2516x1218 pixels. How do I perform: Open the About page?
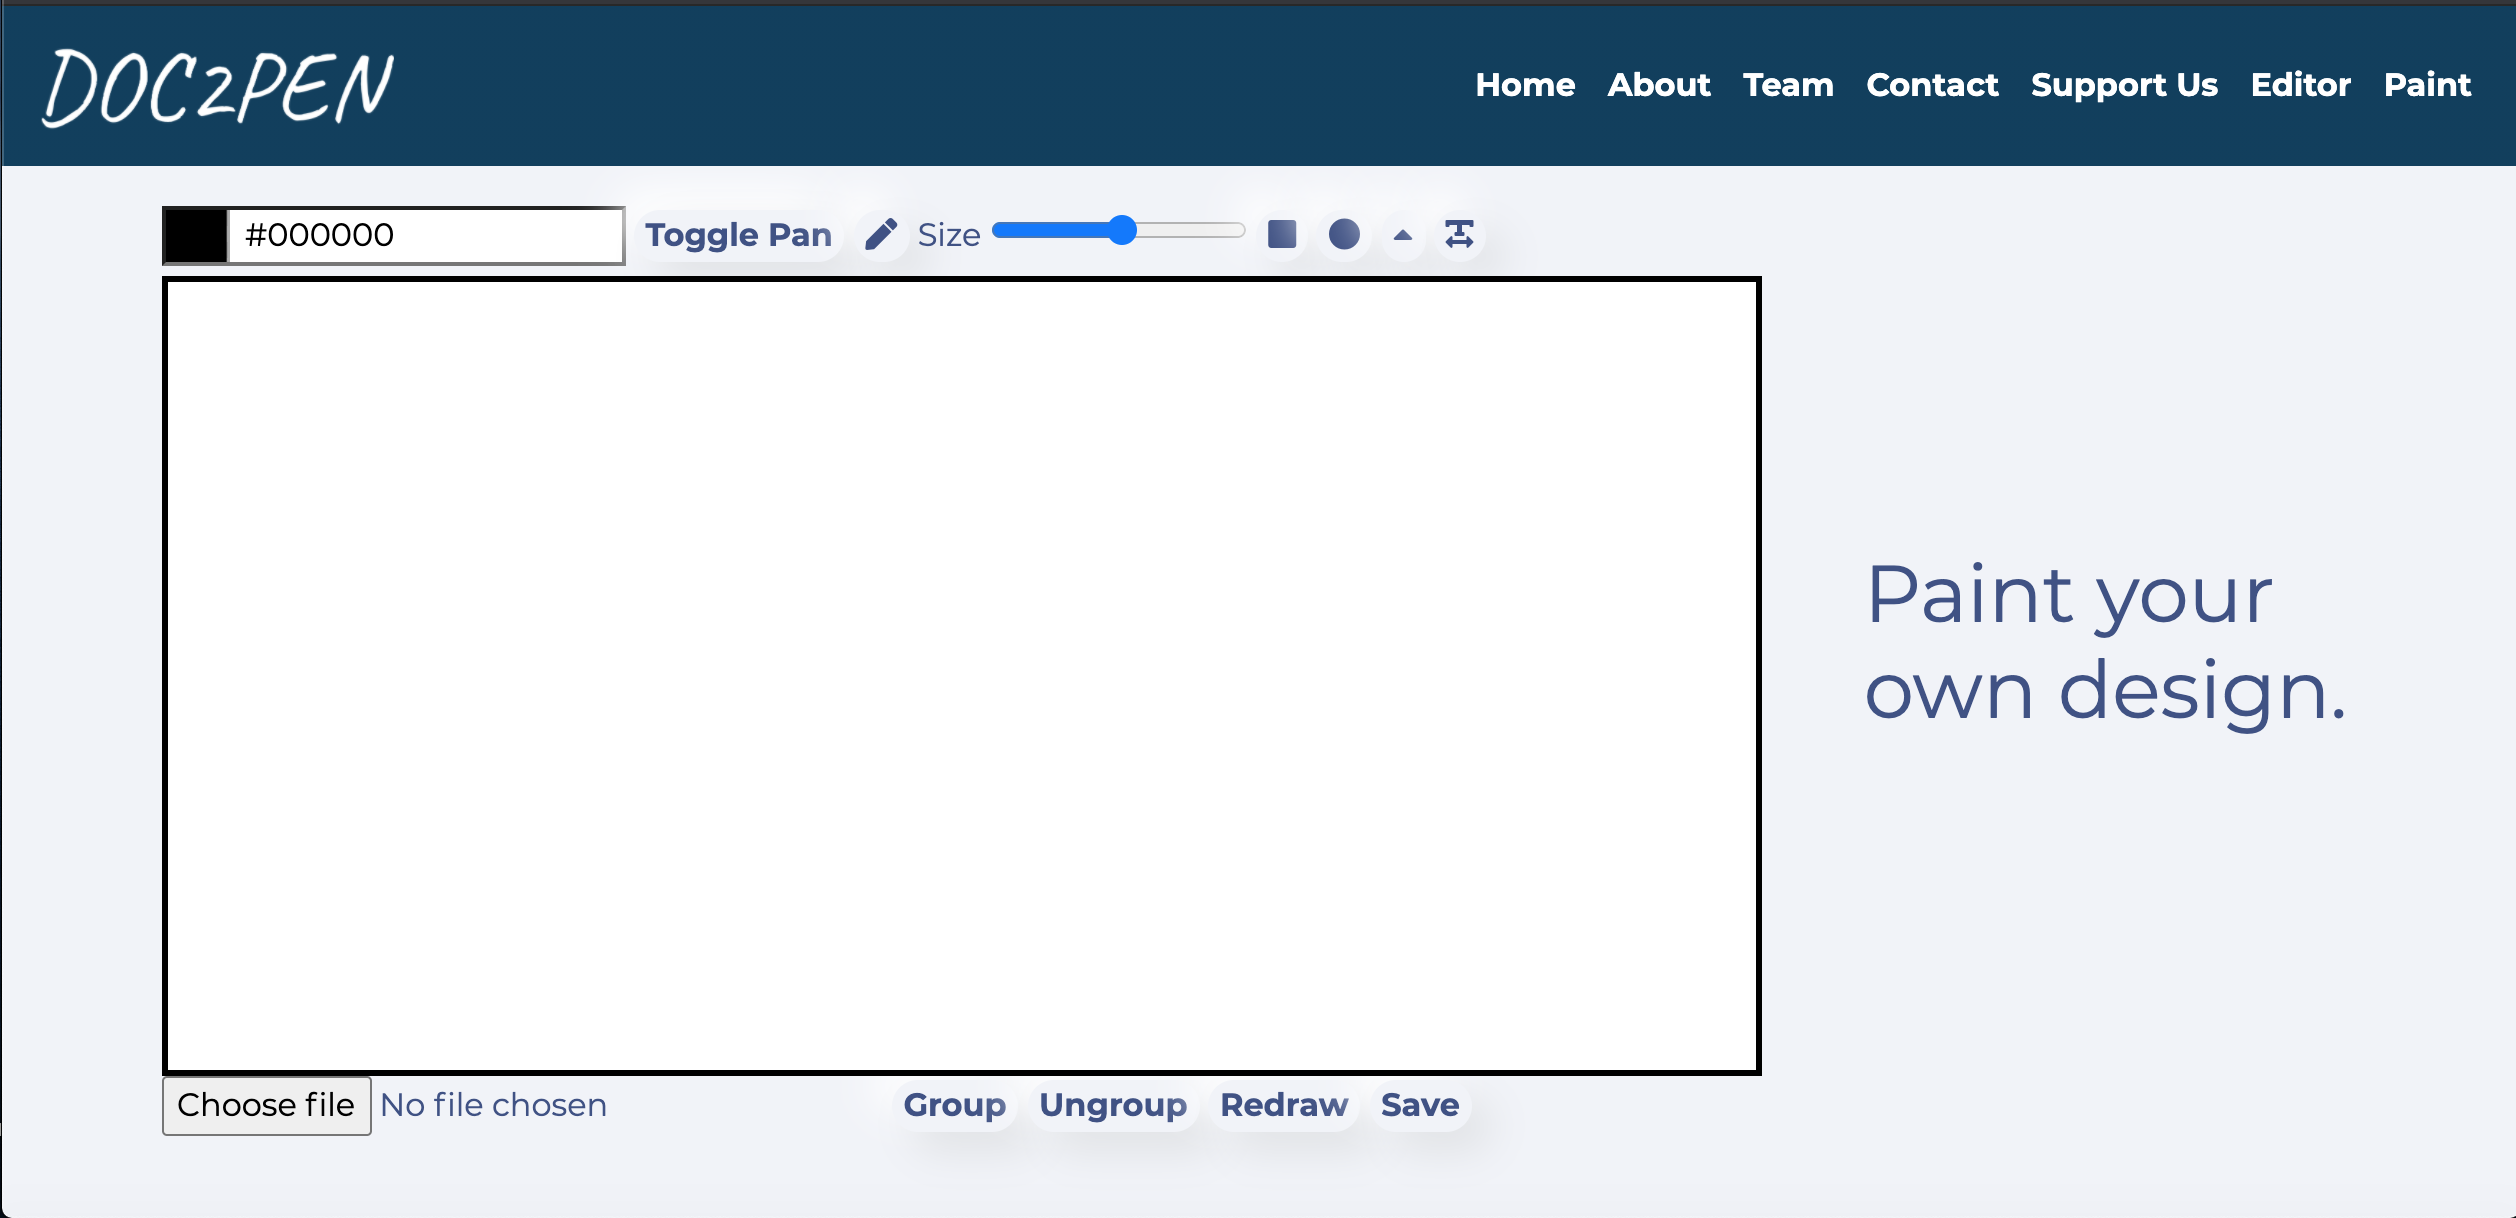(x=1659, y=85)
